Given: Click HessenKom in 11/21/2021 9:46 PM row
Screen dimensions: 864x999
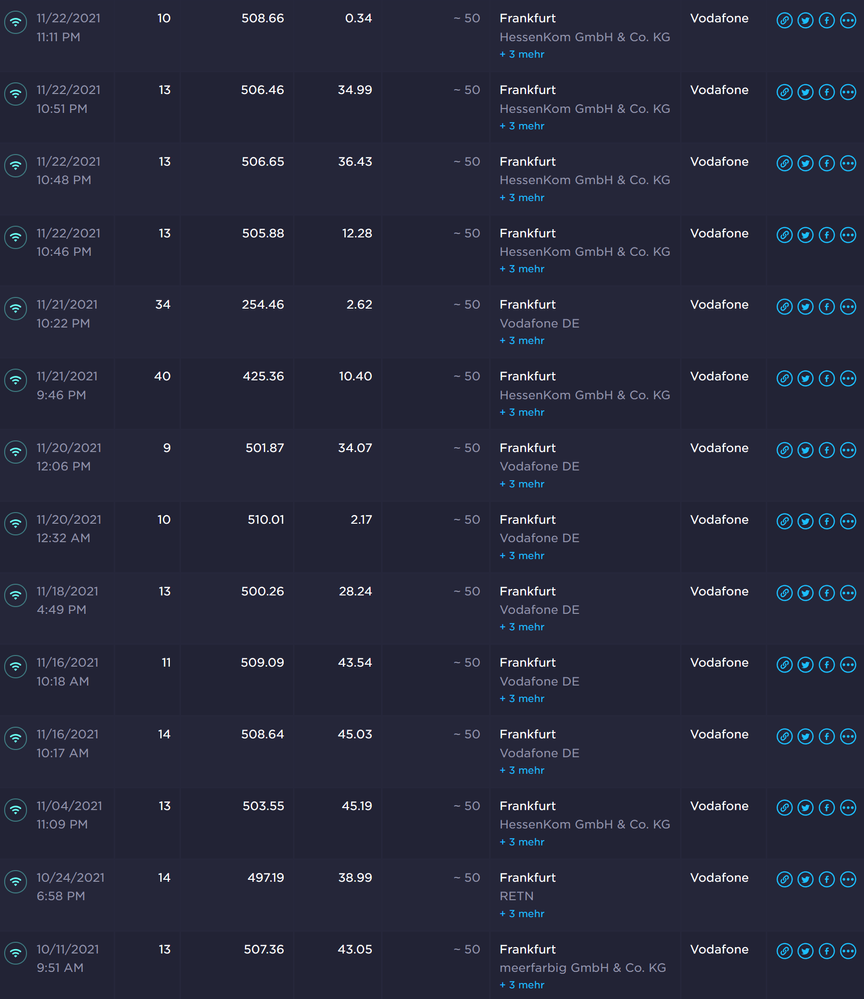Looking at the screenshot, I should [585, 395].
